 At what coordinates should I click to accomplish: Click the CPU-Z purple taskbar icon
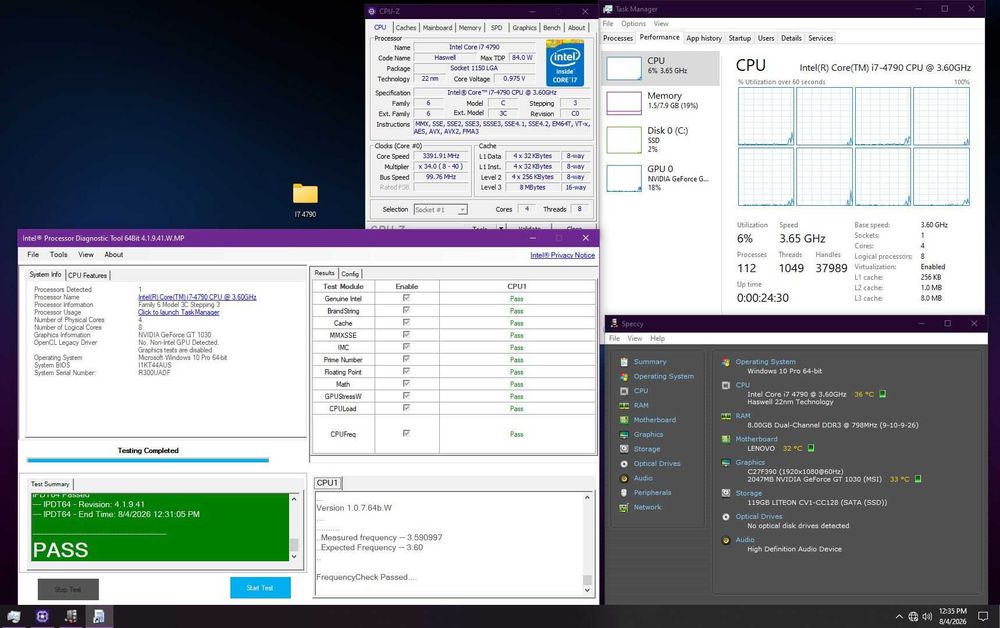42,616
